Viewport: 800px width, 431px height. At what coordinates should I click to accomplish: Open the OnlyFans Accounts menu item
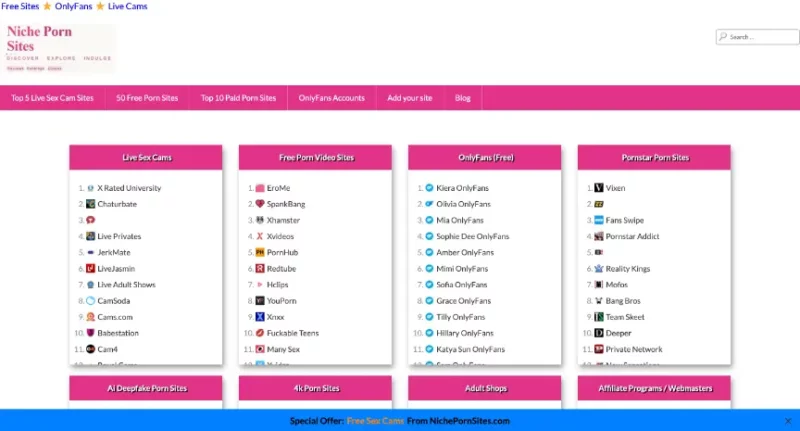coord(332,98)
